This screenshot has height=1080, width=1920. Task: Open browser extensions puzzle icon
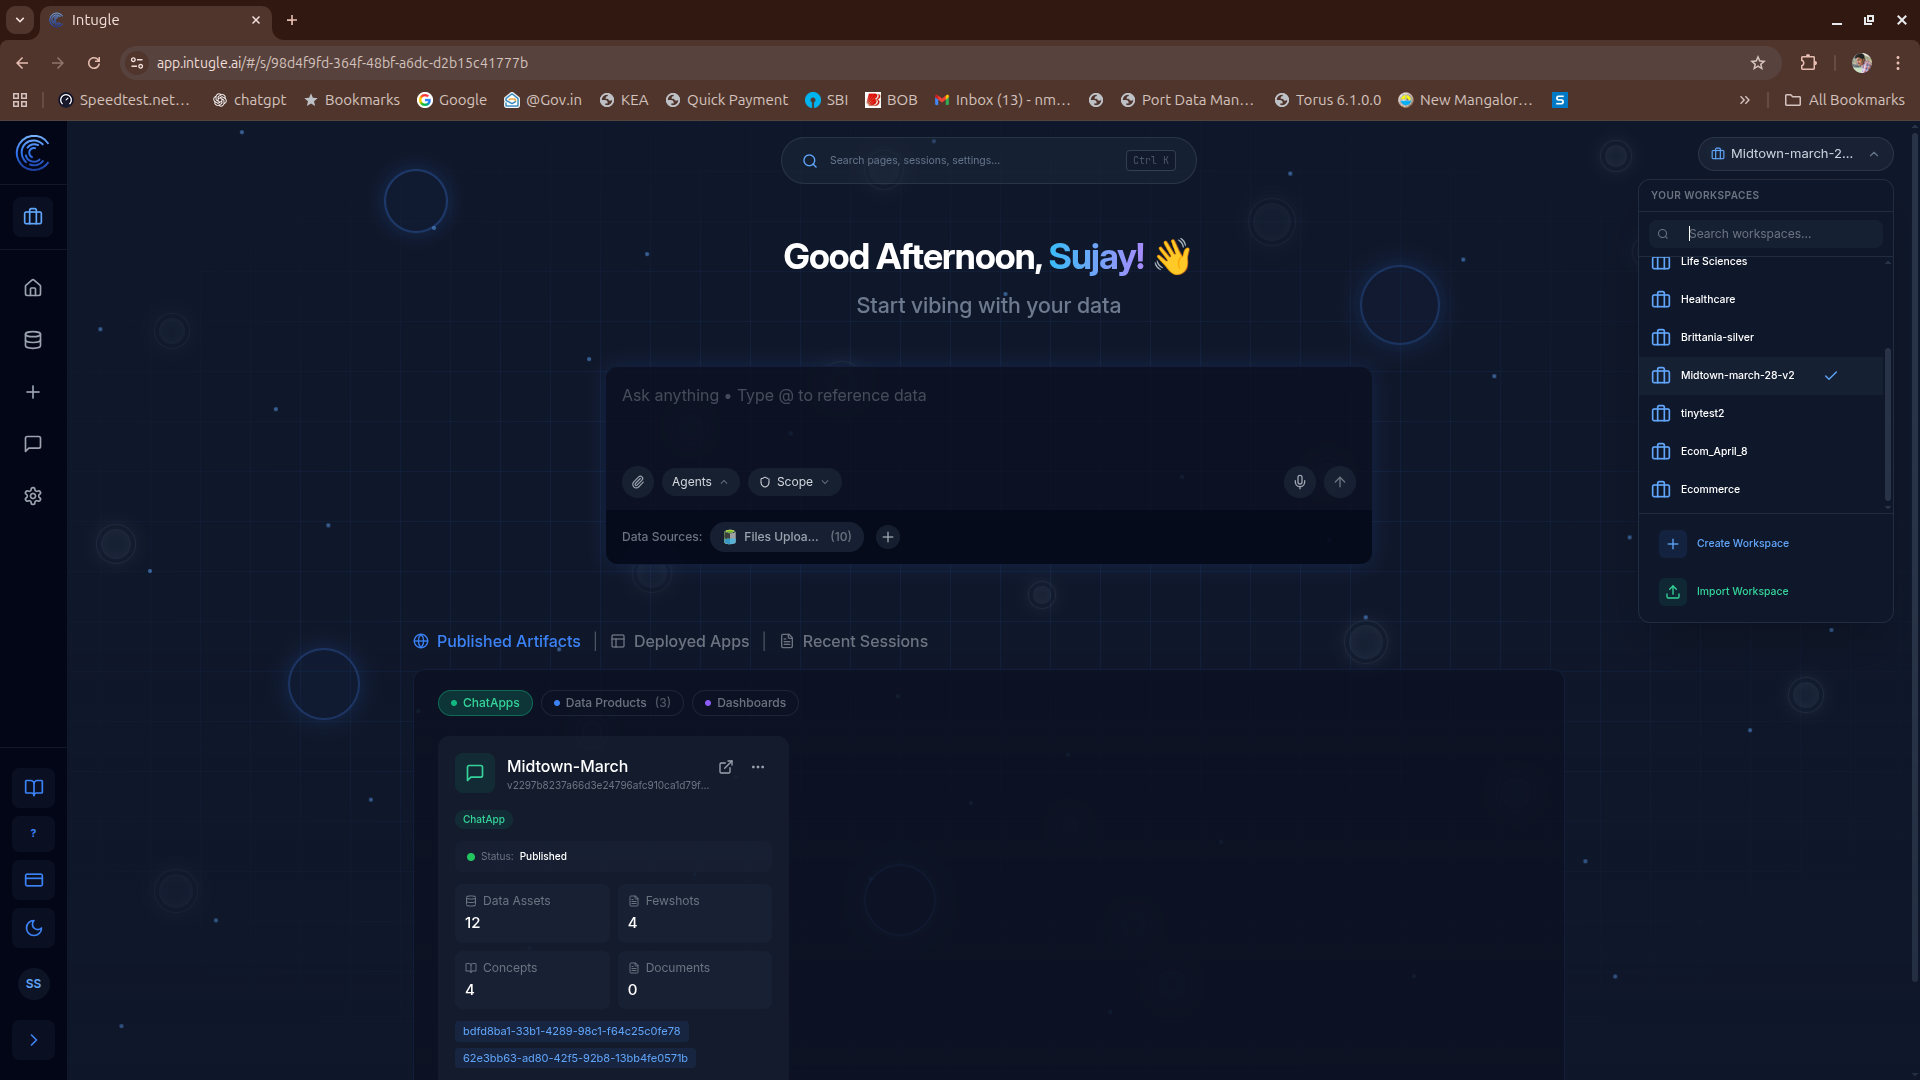point(1808,63)
